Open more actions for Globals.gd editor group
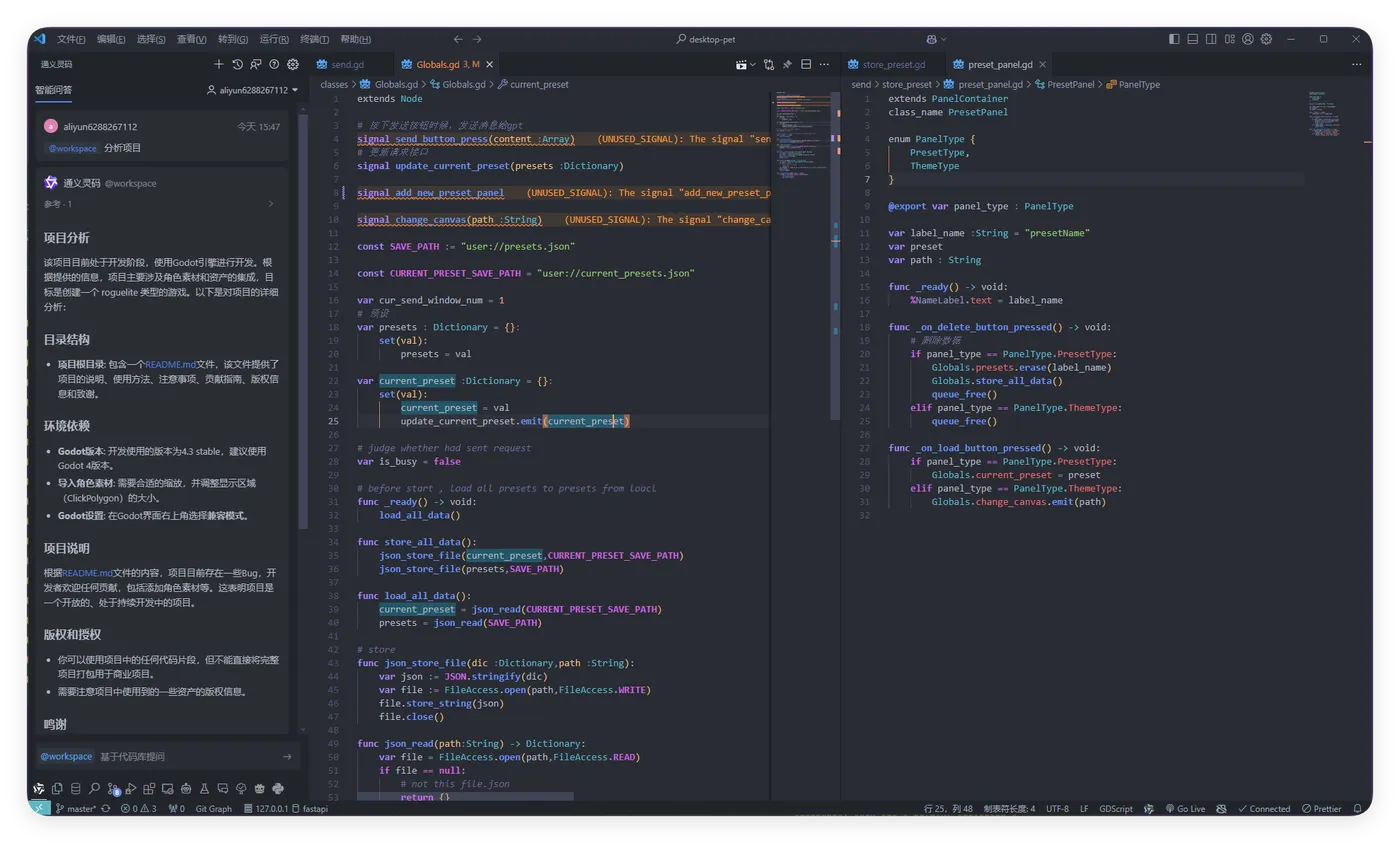 pos(824,64)
